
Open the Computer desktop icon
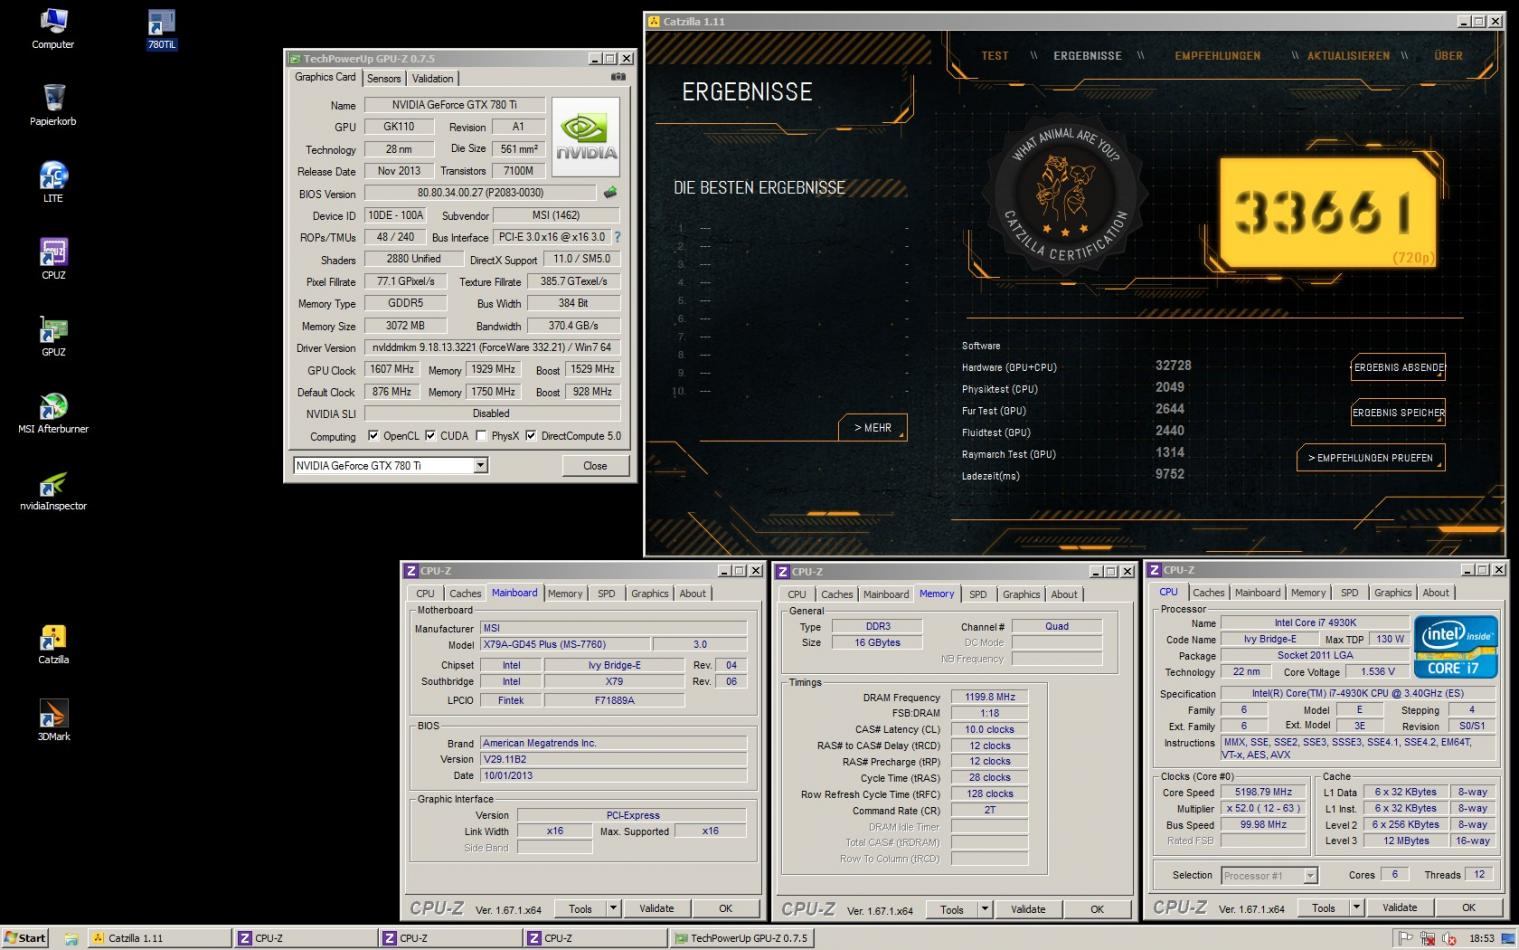(x=53, y=28)
